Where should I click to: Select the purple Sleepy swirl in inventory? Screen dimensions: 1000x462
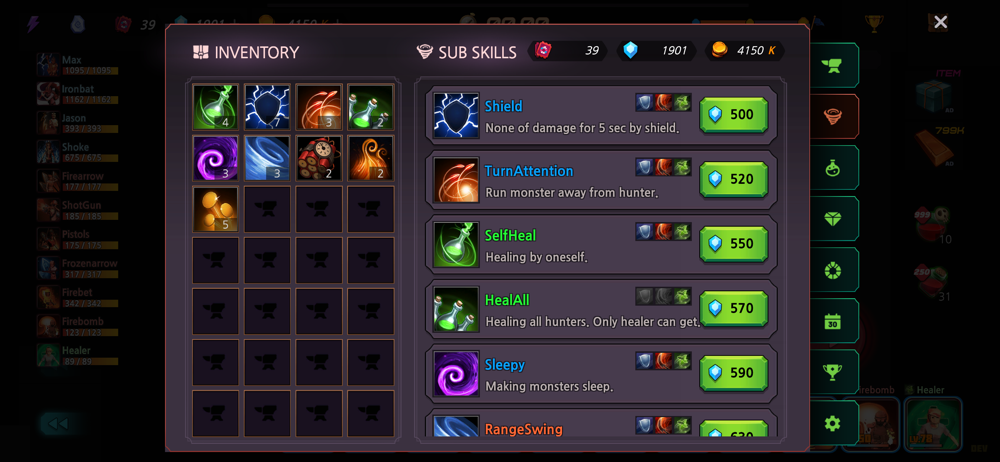point(216,158)
